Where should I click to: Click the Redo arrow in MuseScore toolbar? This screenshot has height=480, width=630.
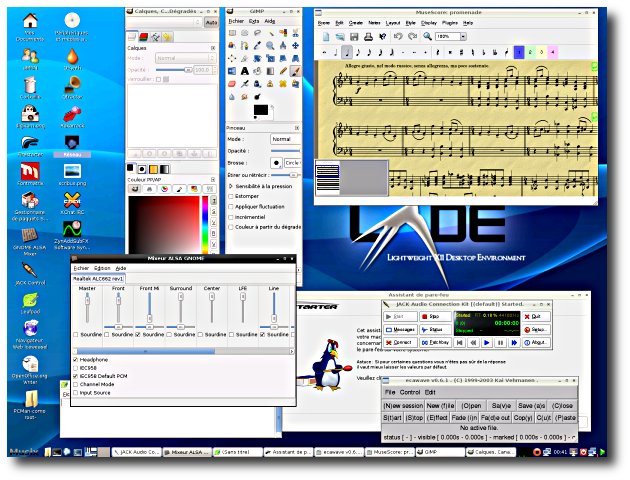tap(412, 37)
